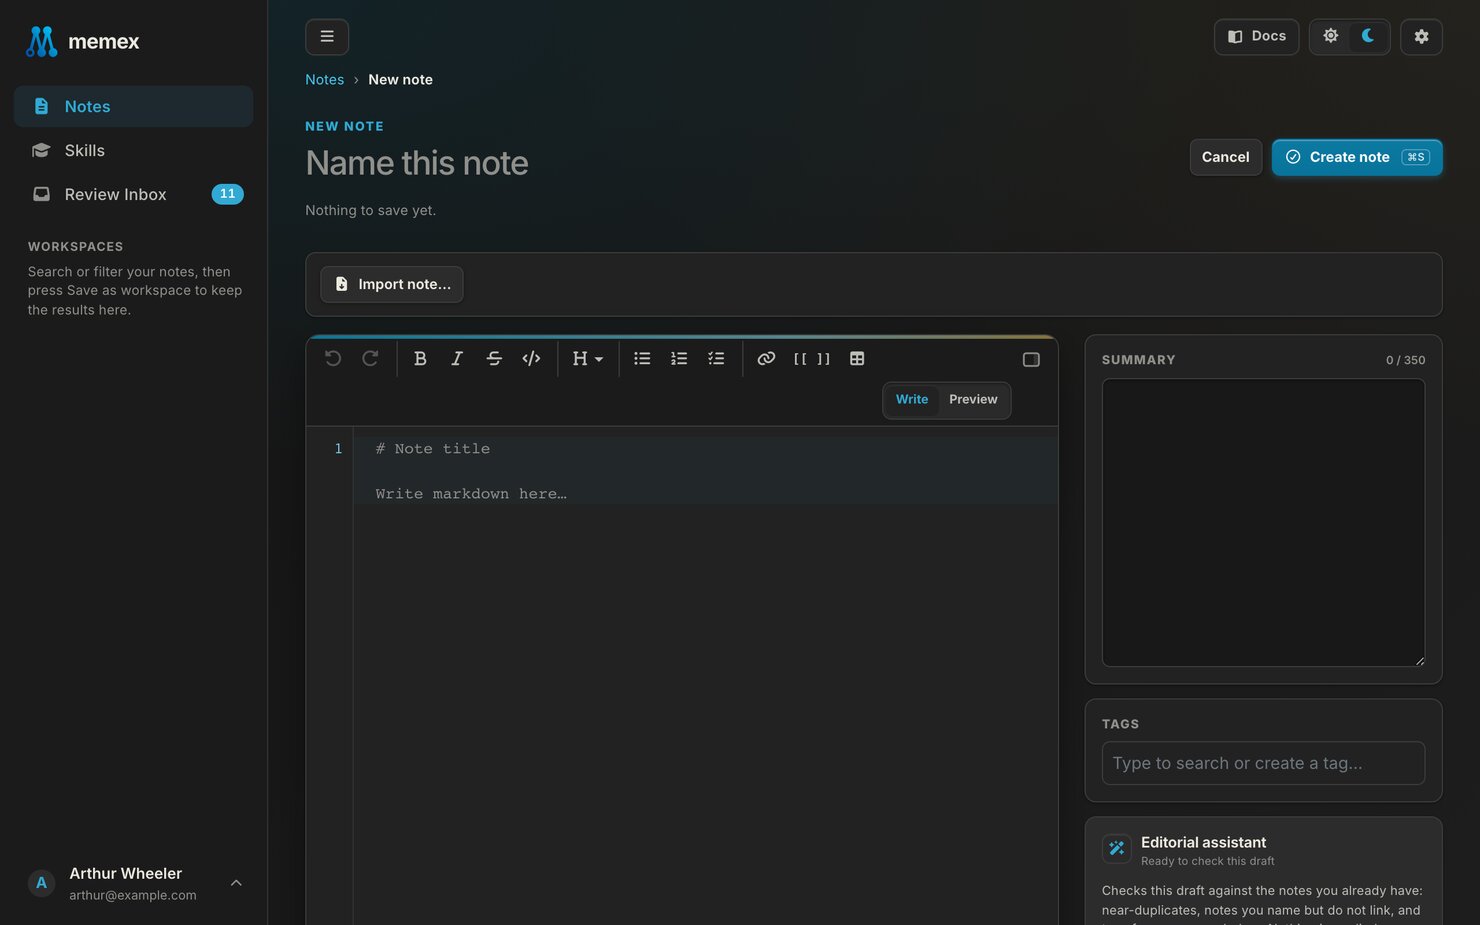Screen dimensions: 1480x925
Task: Apply strikethrough formatting
Action: coord(494,358)
